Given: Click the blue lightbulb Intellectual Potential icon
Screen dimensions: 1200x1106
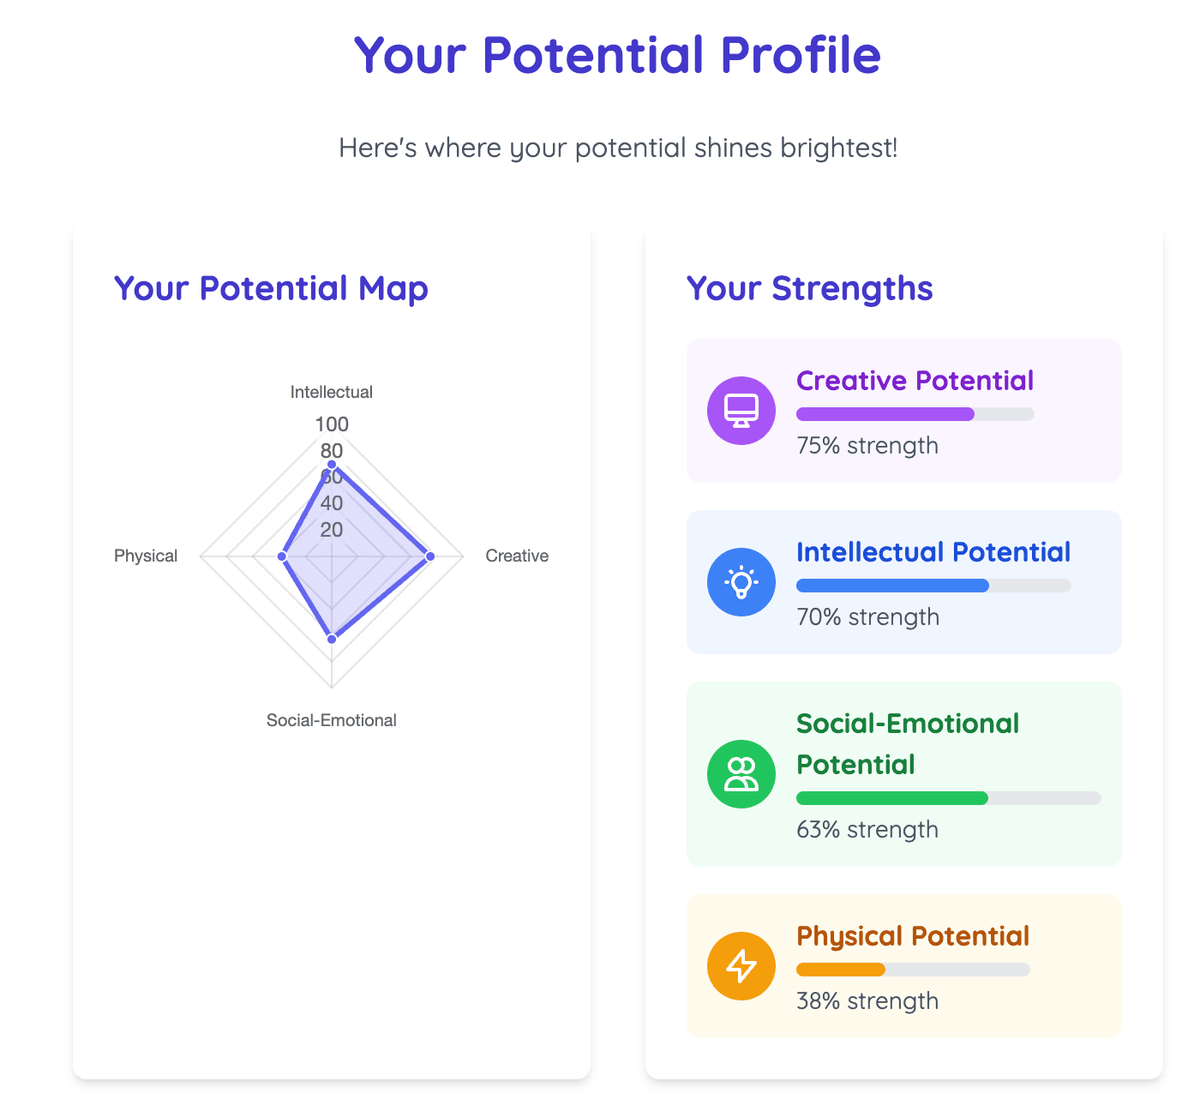Looking at the screenshot, I should tap(741, 582).
